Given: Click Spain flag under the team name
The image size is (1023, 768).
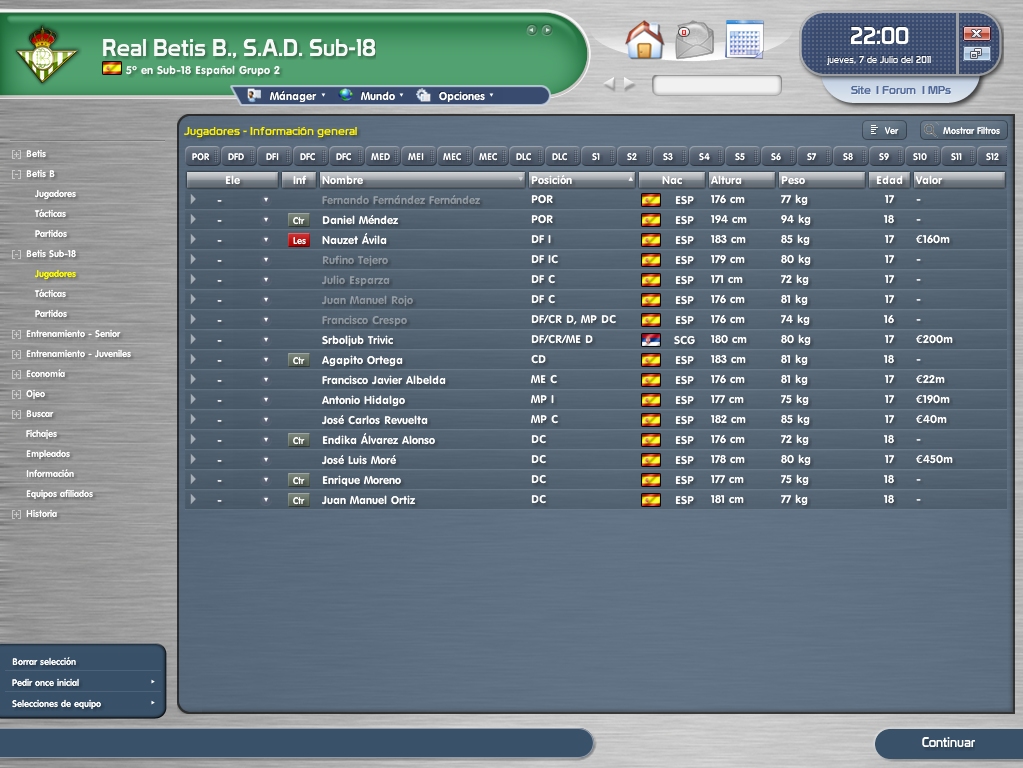Looking at the screenshot, I should (x=112, y=68).
